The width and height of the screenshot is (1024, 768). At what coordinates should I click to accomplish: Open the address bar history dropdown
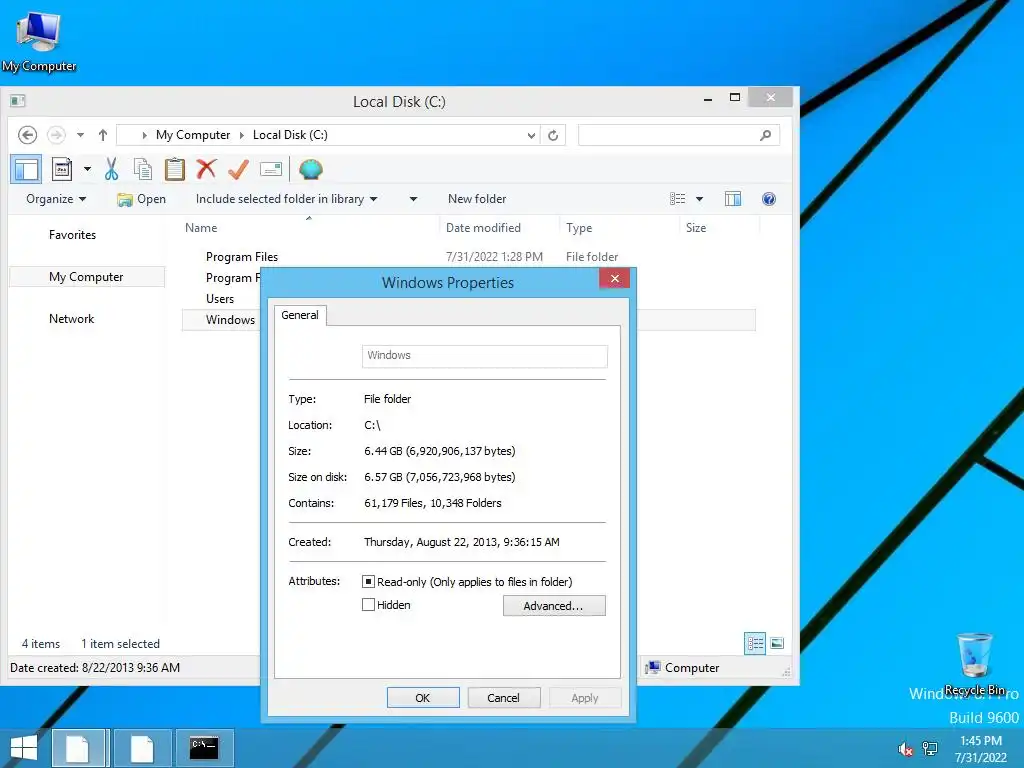tap(531, 135)
